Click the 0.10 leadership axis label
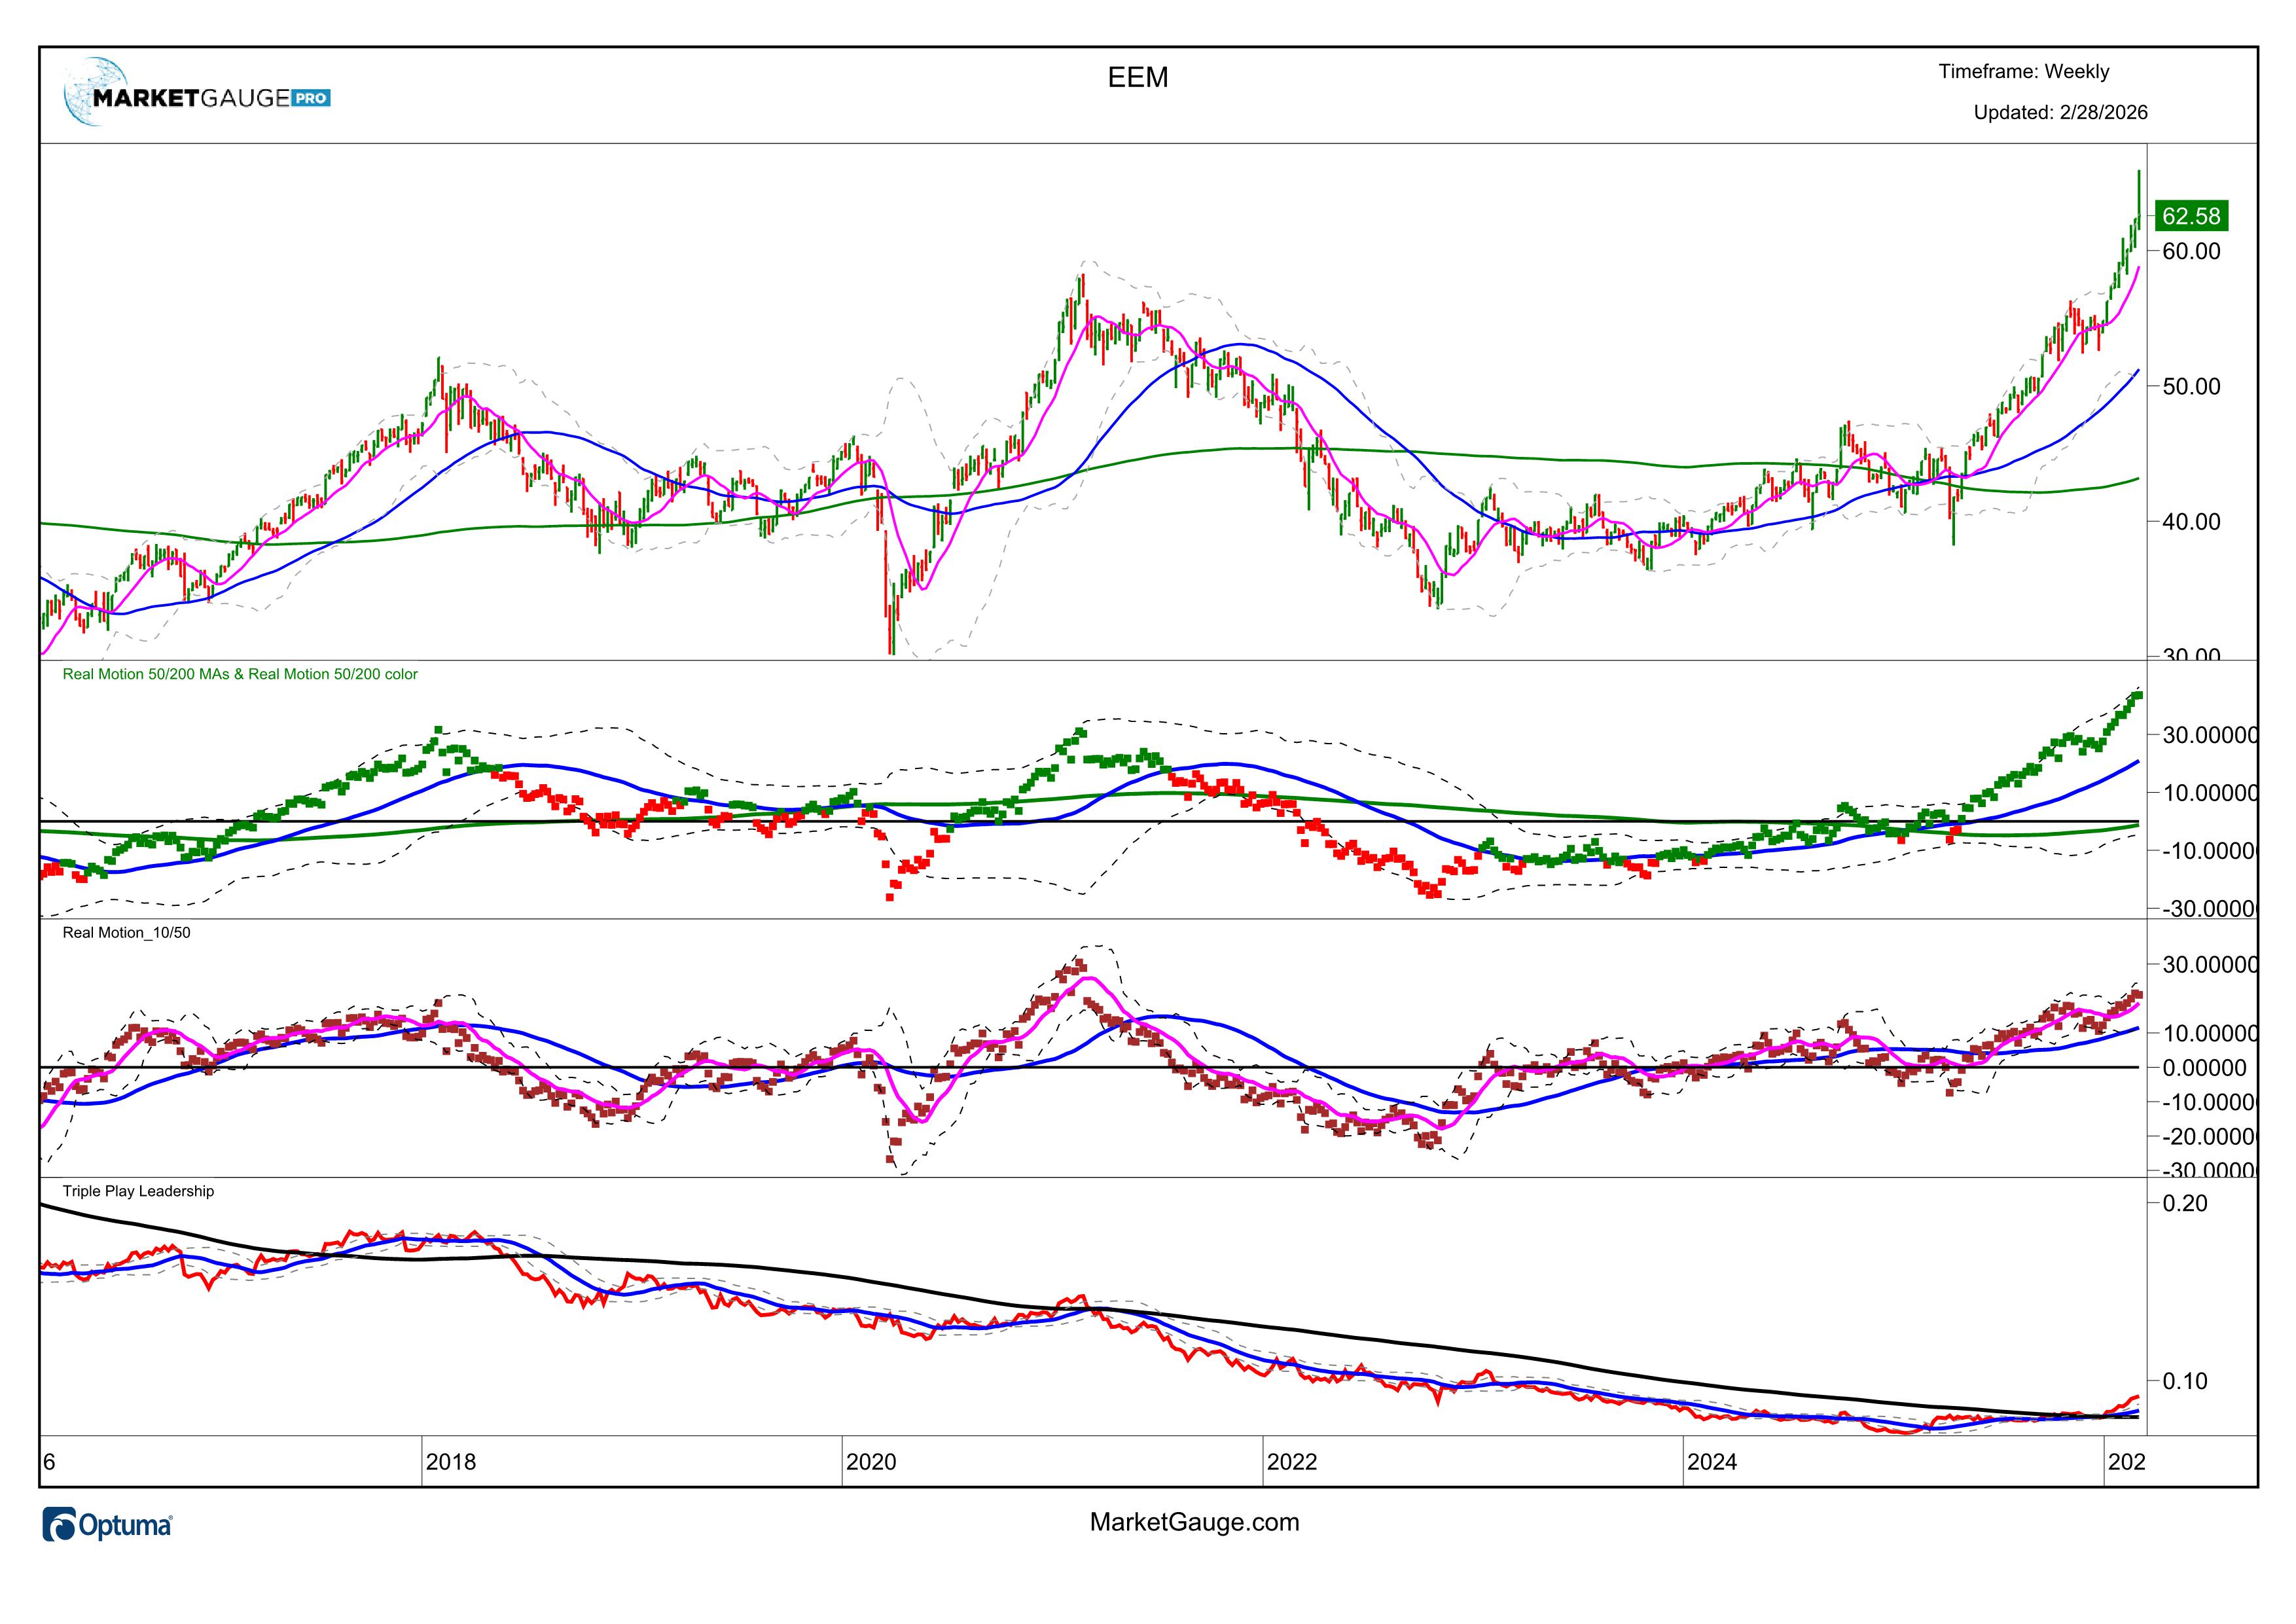Screen dimensions: 2296x1624 (2184, 1381)
